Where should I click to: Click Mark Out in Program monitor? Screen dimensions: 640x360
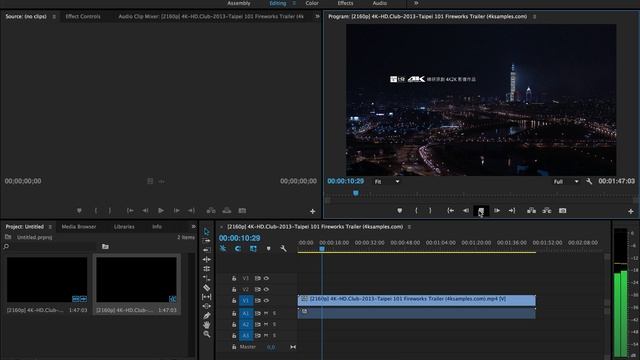[x=430, y=211]
